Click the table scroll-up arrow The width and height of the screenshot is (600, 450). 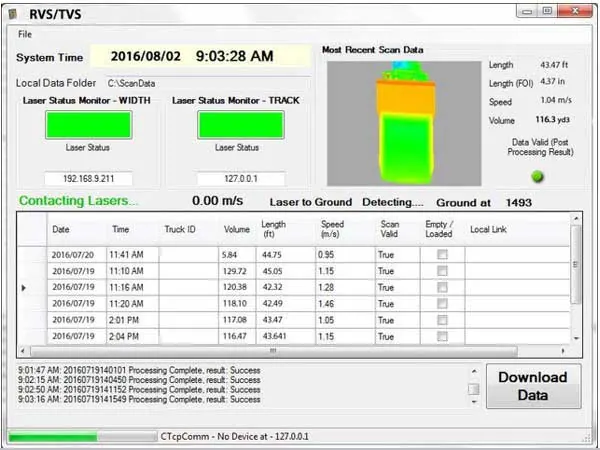pyautogui.click(x=576, y=218)
